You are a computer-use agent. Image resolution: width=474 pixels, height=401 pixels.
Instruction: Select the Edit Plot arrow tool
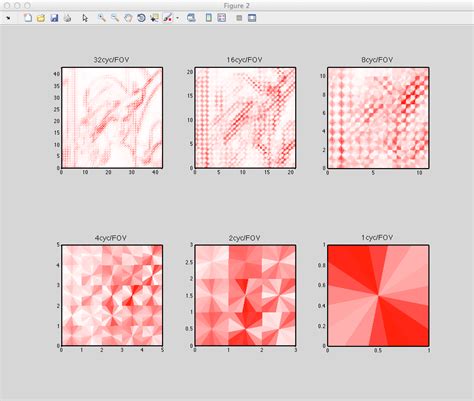[85, 18]
